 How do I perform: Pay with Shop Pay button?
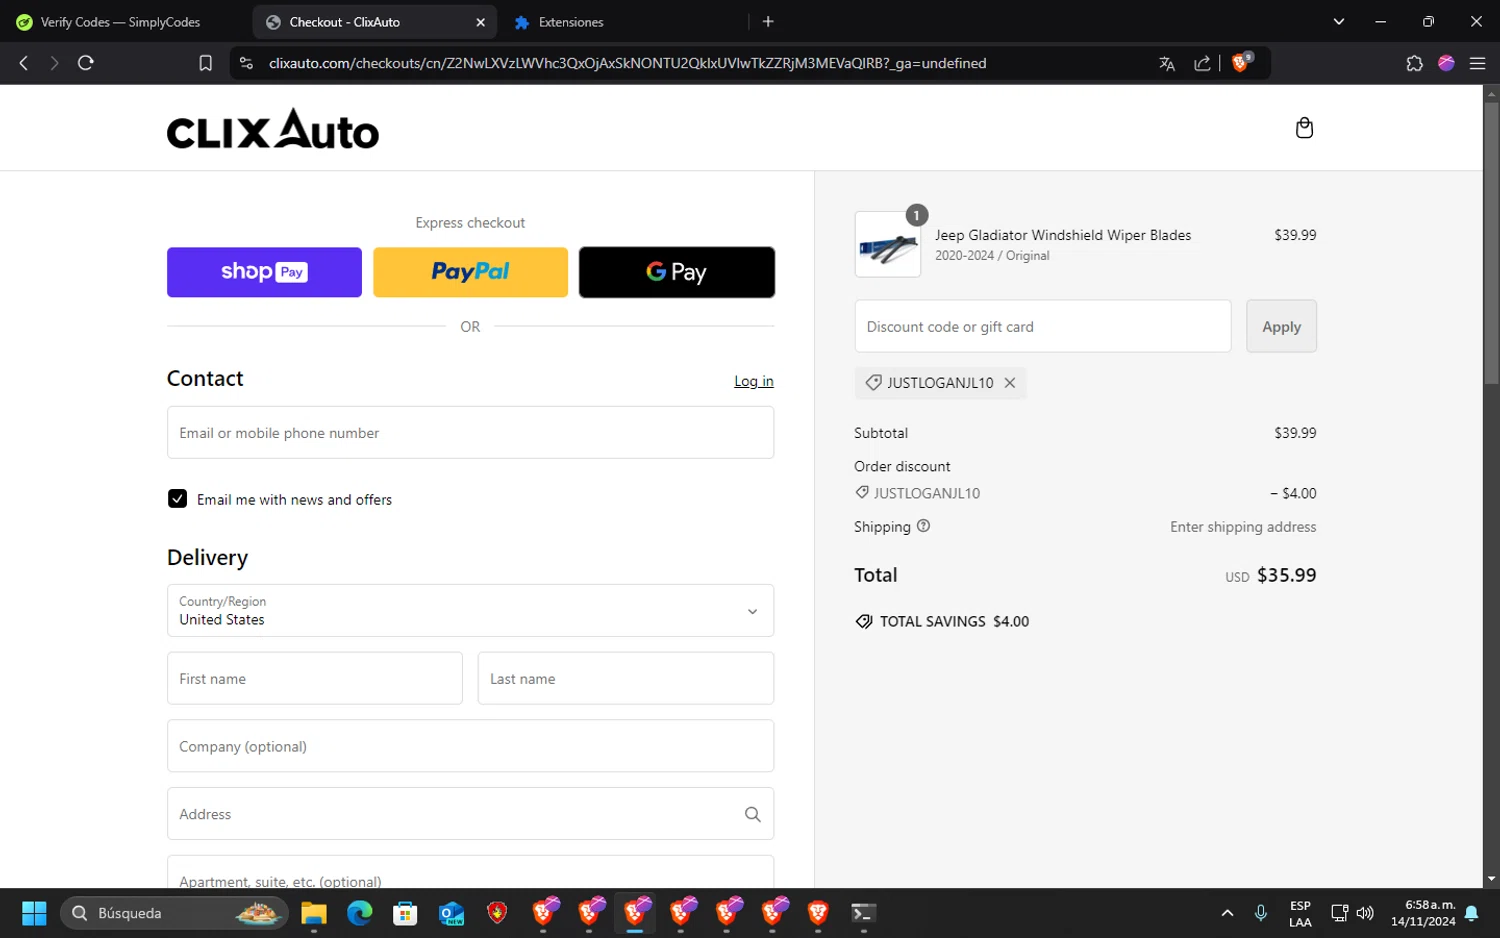point(264,272)
